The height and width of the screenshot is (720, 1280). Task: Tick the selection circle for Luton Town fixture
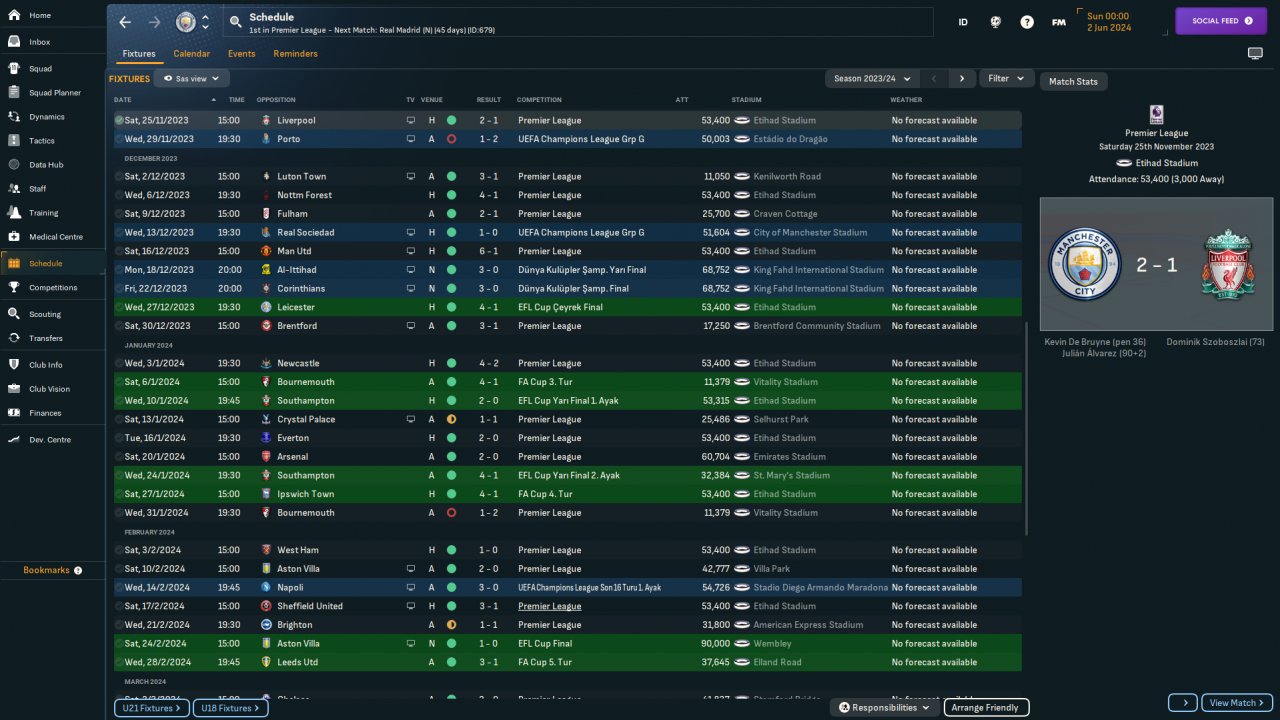coord(119,176)
